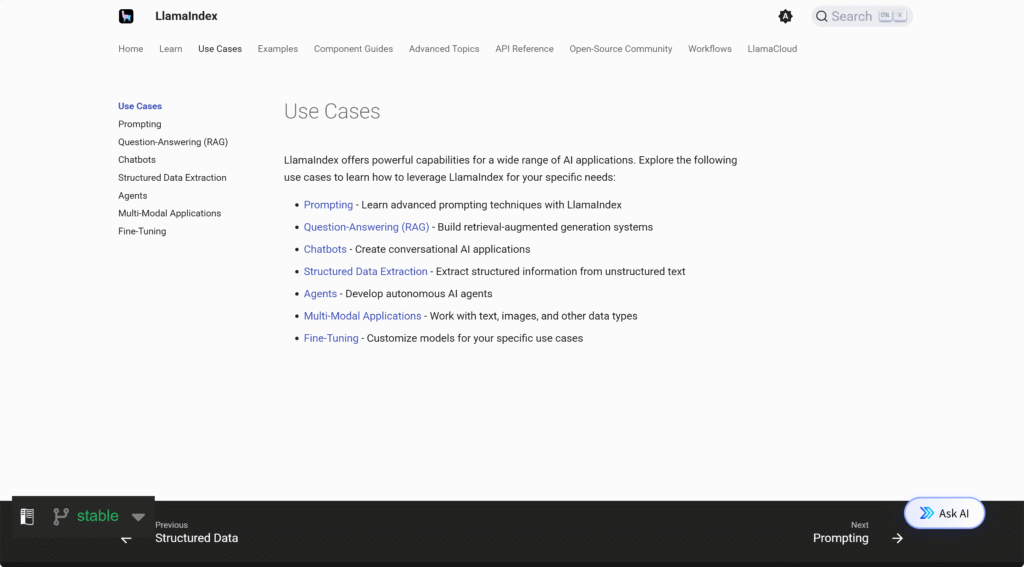Go to the LlamaCloud tab
Image resolution: width=1024 pixels, height=567 pixels.
(x=772, y=49)
